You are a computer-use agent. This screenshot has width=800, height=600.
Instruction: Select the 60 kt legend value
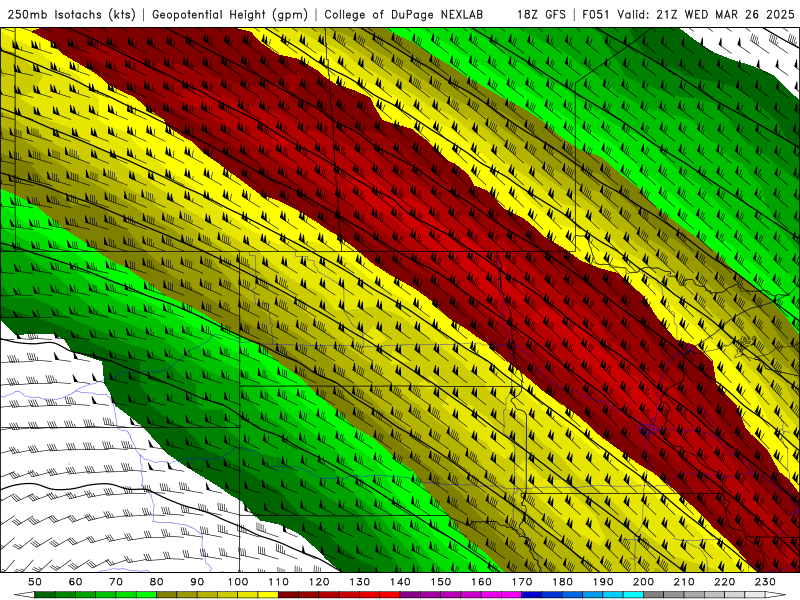click(x=75, y=582)
